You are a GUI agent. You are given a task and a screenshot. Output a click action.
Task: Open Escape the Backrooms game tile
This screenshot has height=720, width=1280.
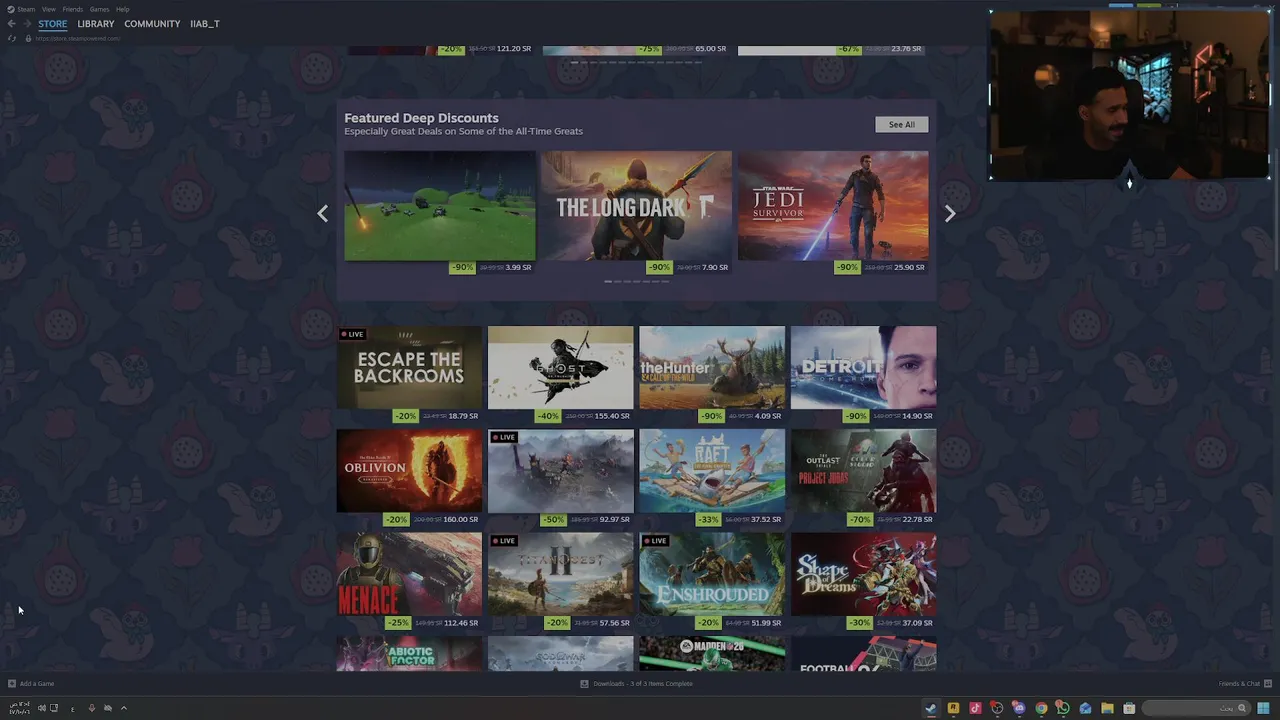tap(409, 367)
